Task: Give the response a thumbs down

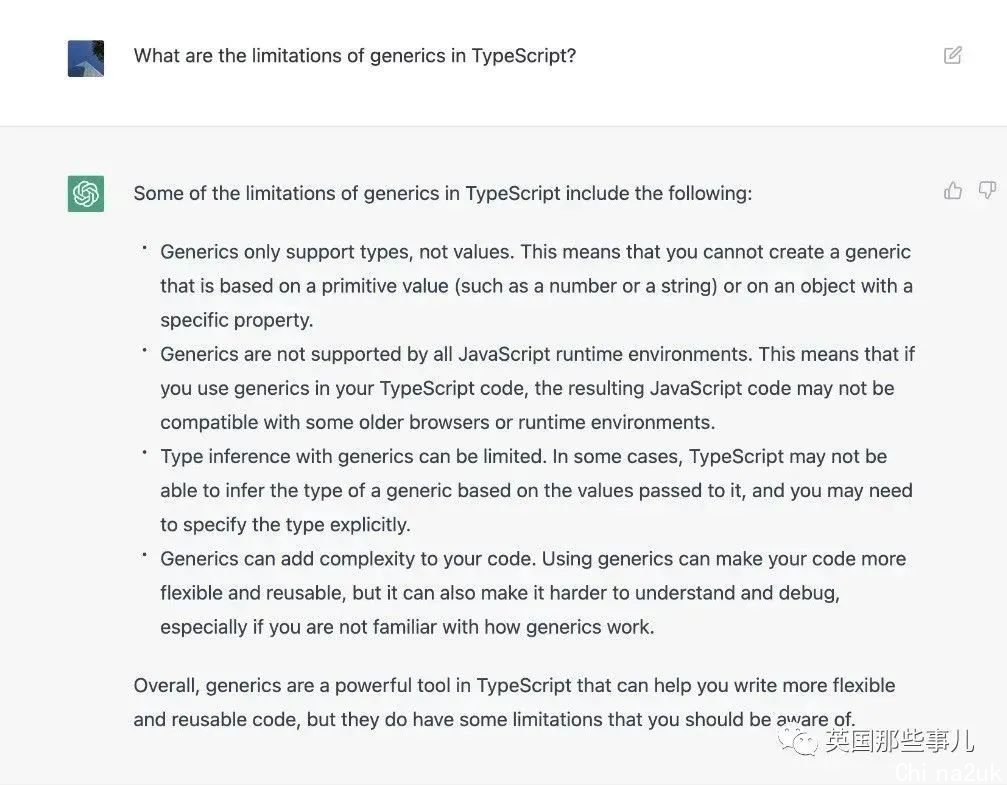Action: [x=986, y=190]
